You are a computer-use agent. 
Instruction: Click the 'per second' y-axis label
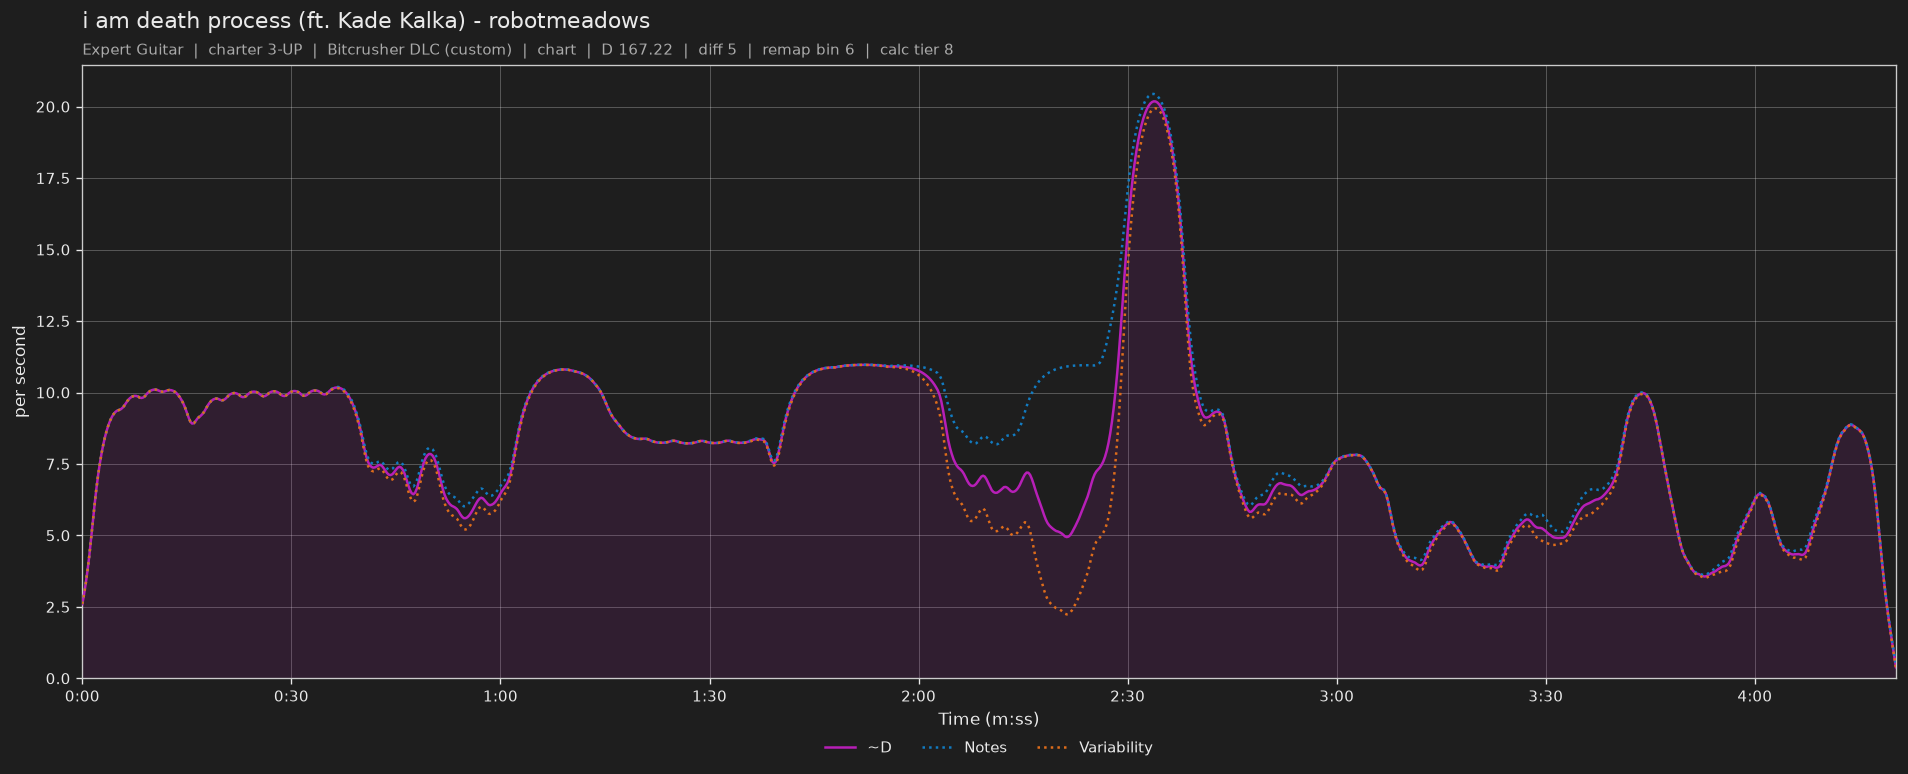coord(20,371)
